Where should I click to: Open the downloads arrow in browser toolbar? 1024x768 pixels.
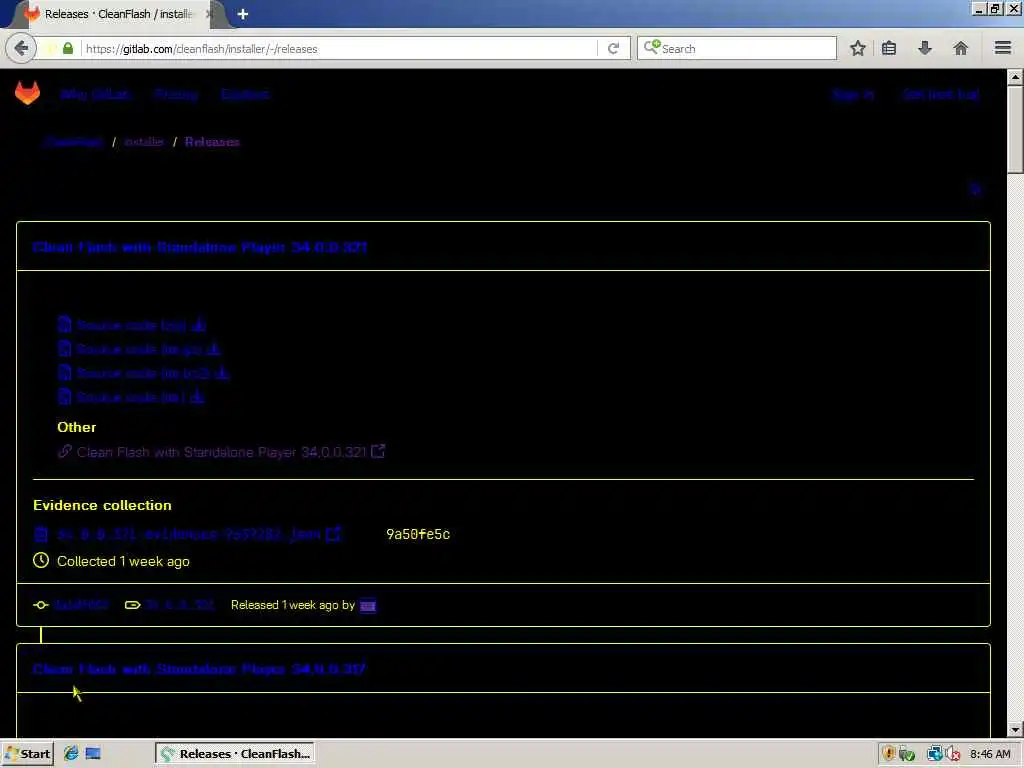925,48
